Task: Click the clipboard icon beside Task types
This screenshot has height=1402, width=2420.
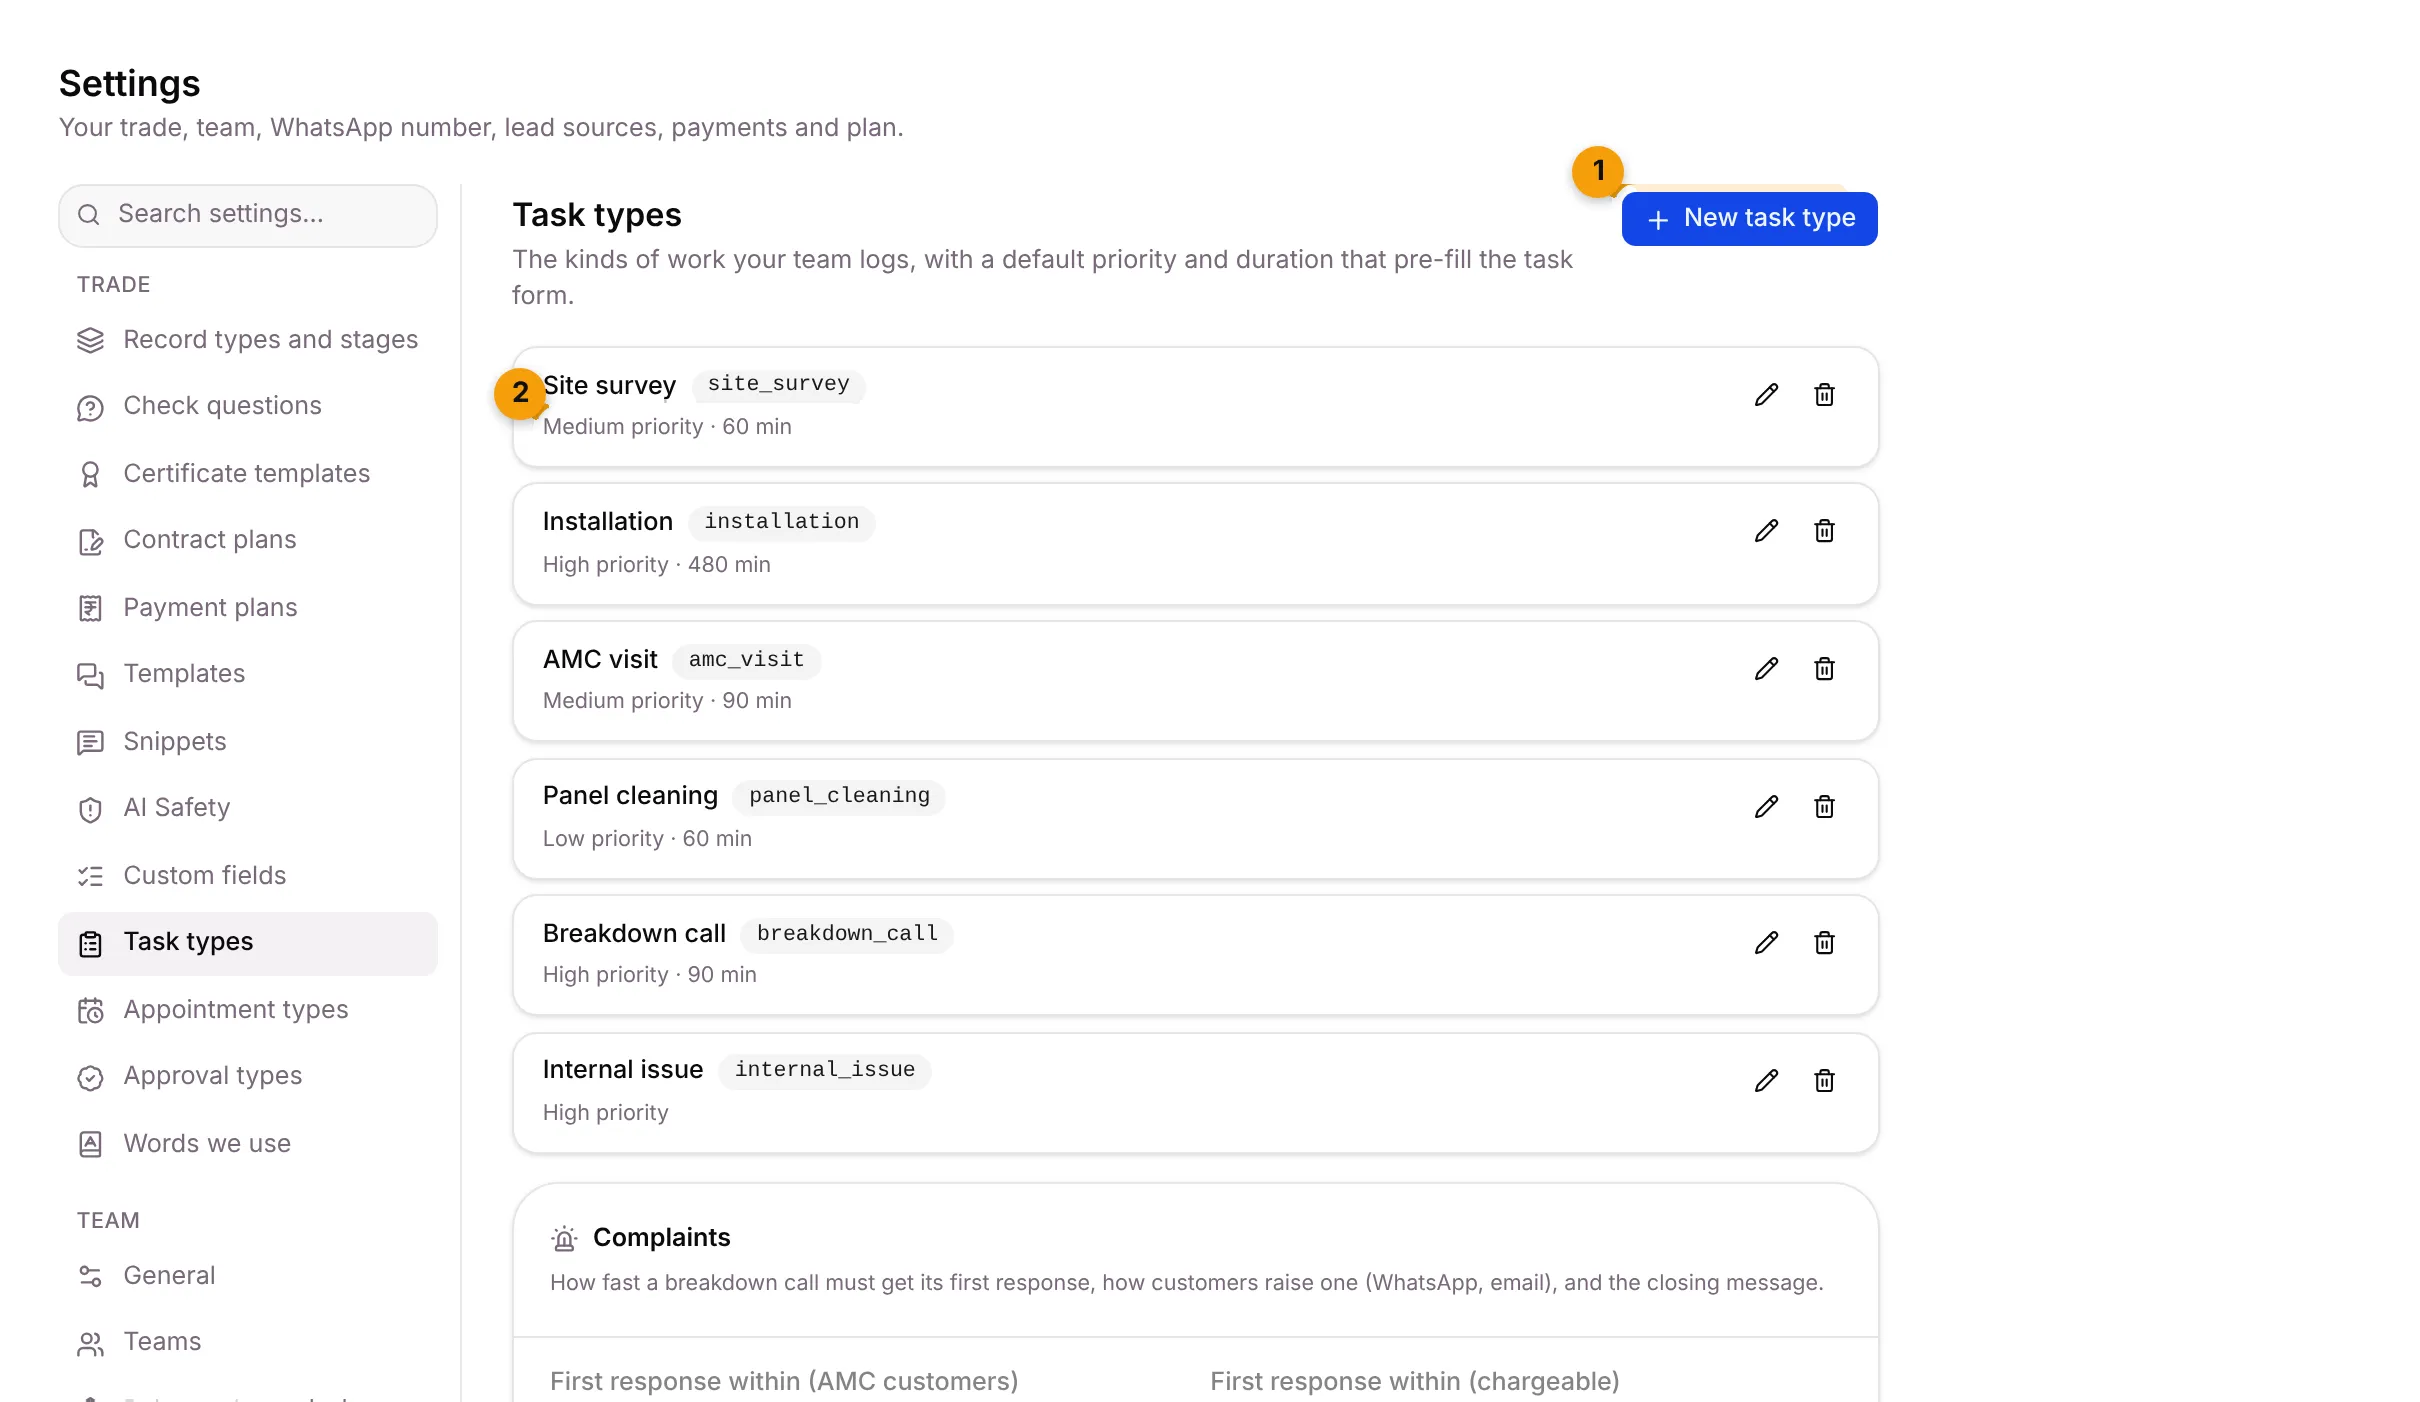Action: click(x=90, y=944)
